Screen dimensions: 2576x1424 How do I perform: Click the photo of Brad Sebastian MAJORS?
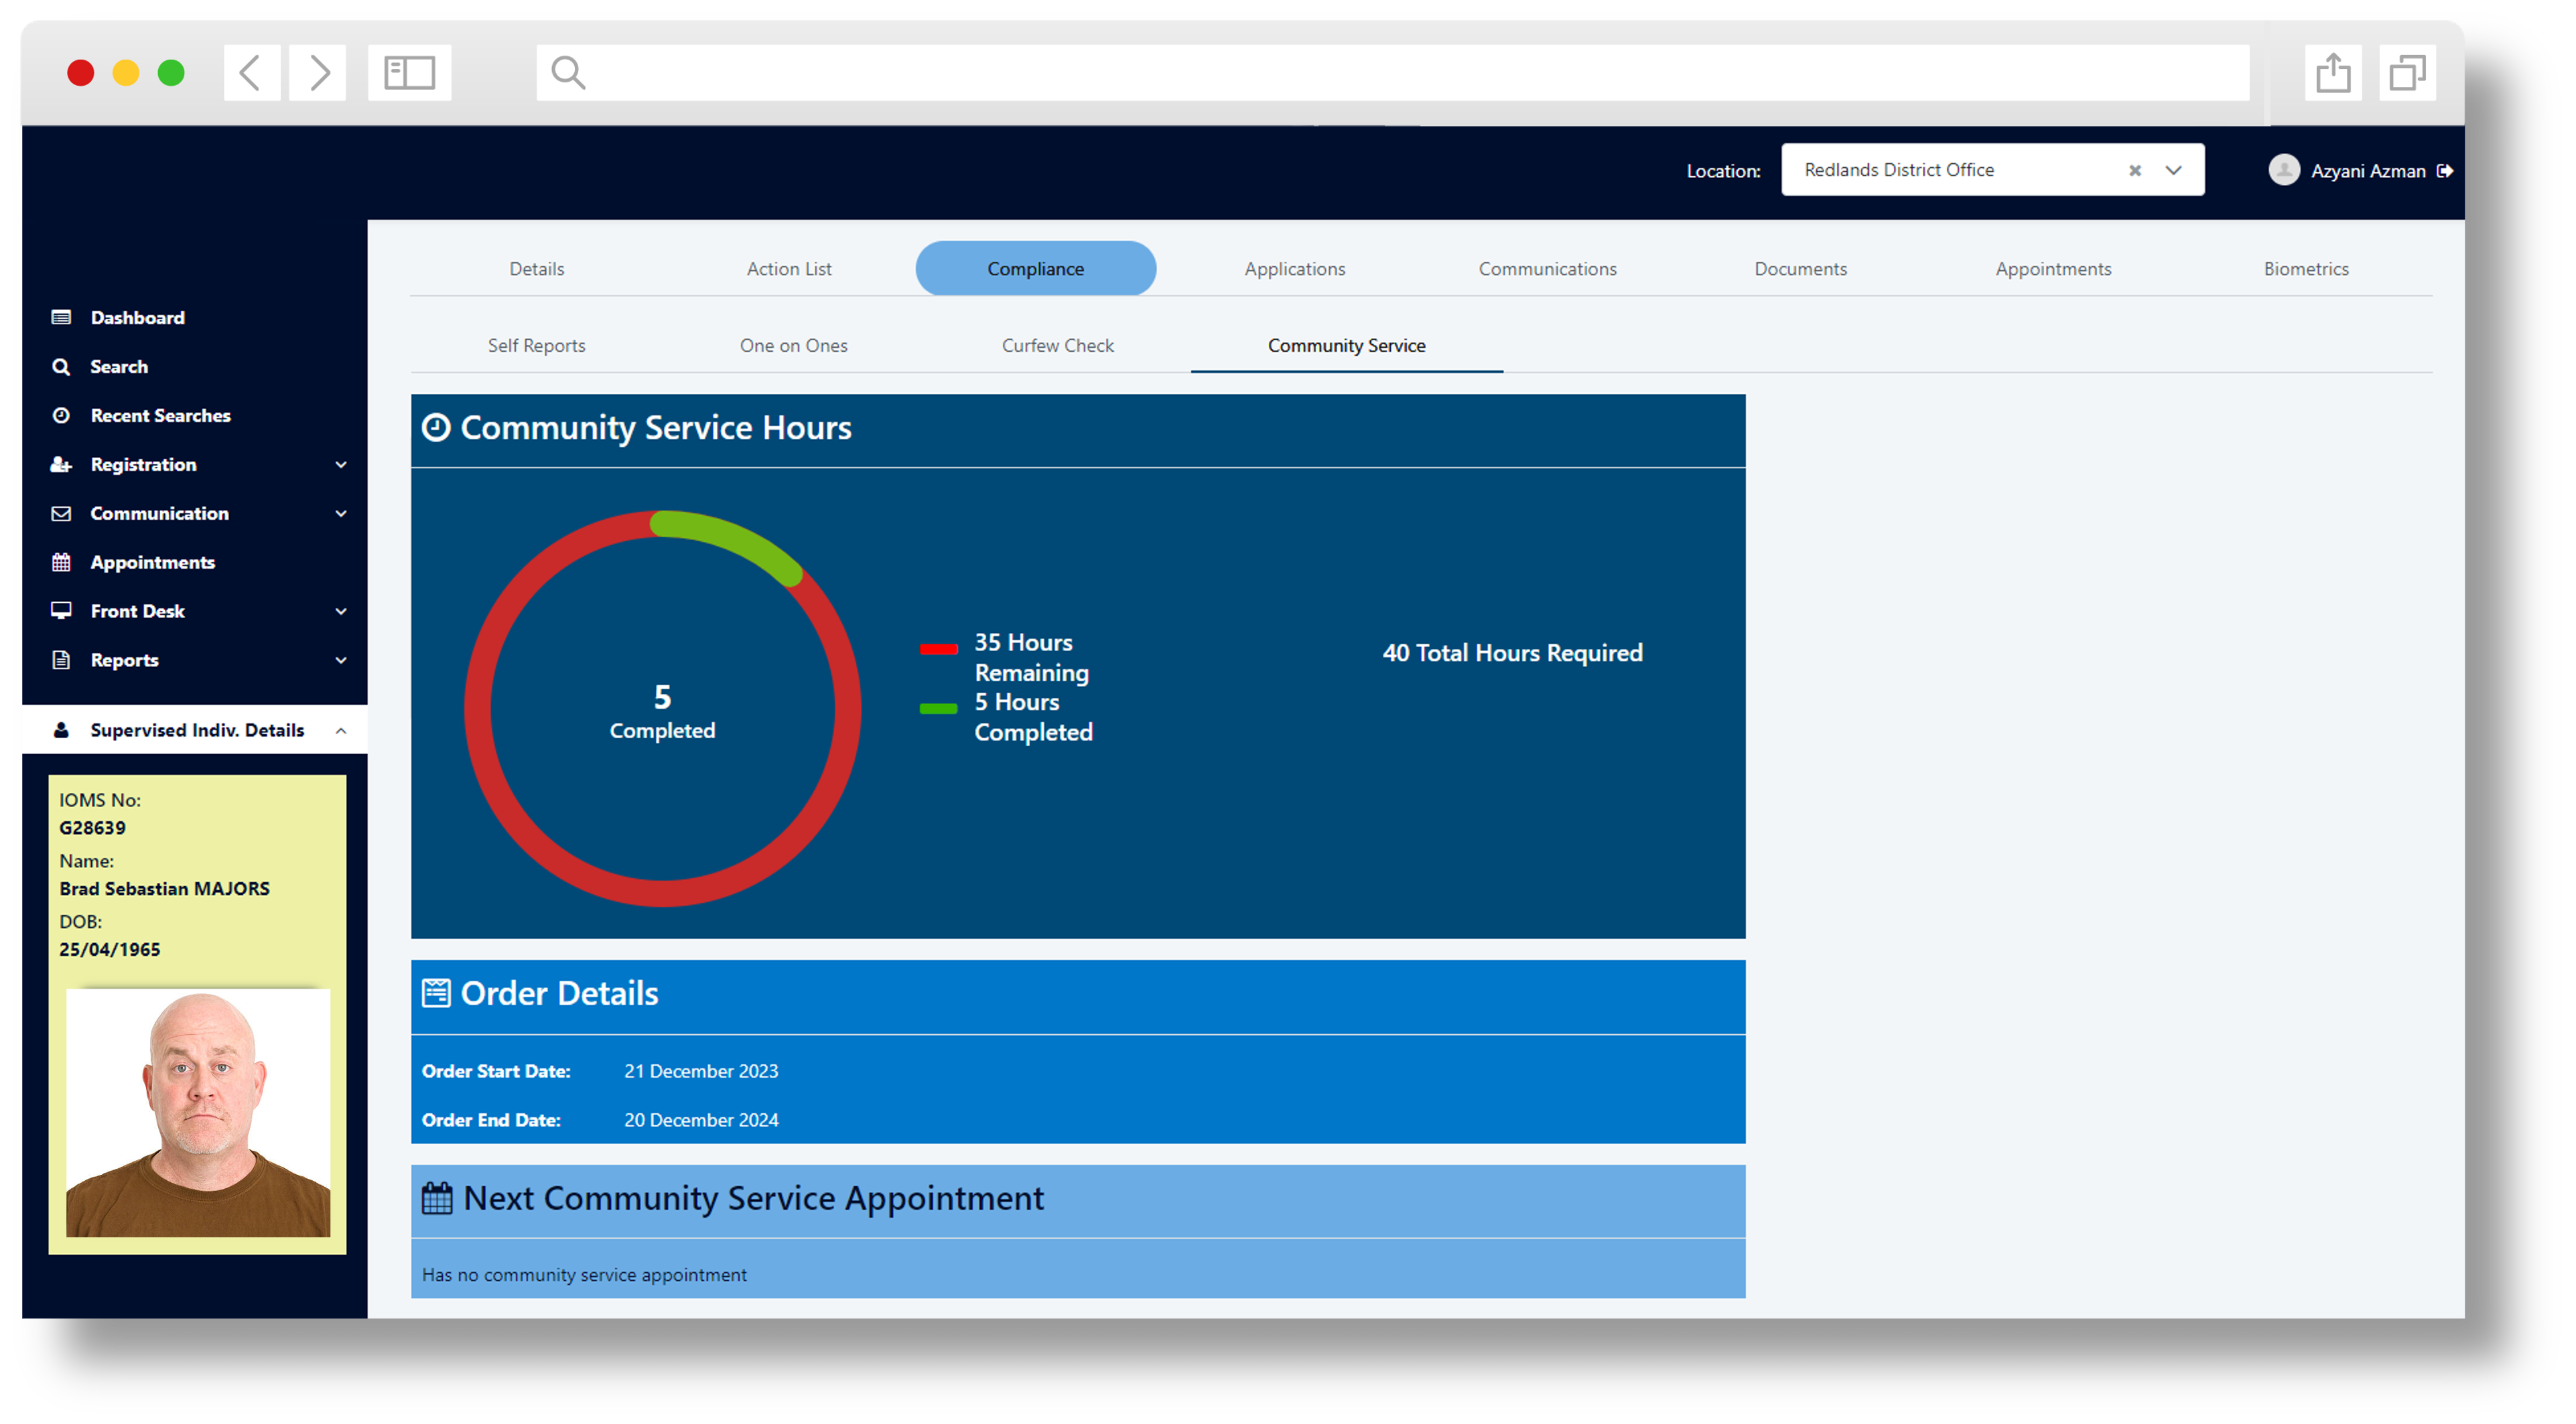(198, 1113)
